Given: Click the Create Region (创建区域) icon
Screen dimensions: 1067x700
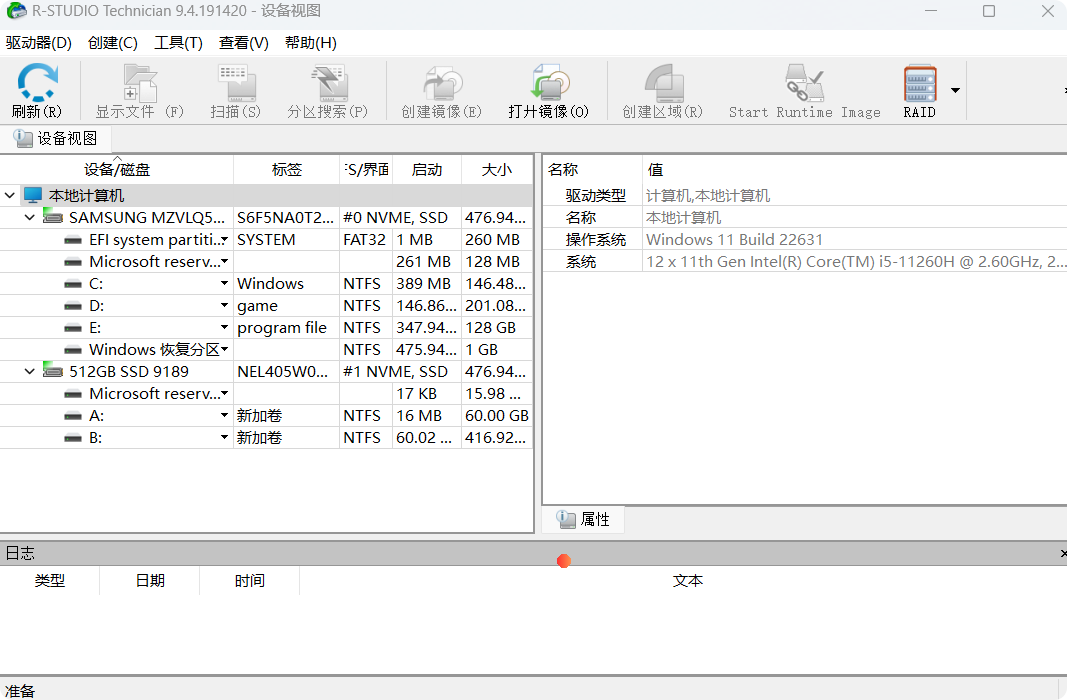Looking at the screenshot, I should tap(663, 83).
